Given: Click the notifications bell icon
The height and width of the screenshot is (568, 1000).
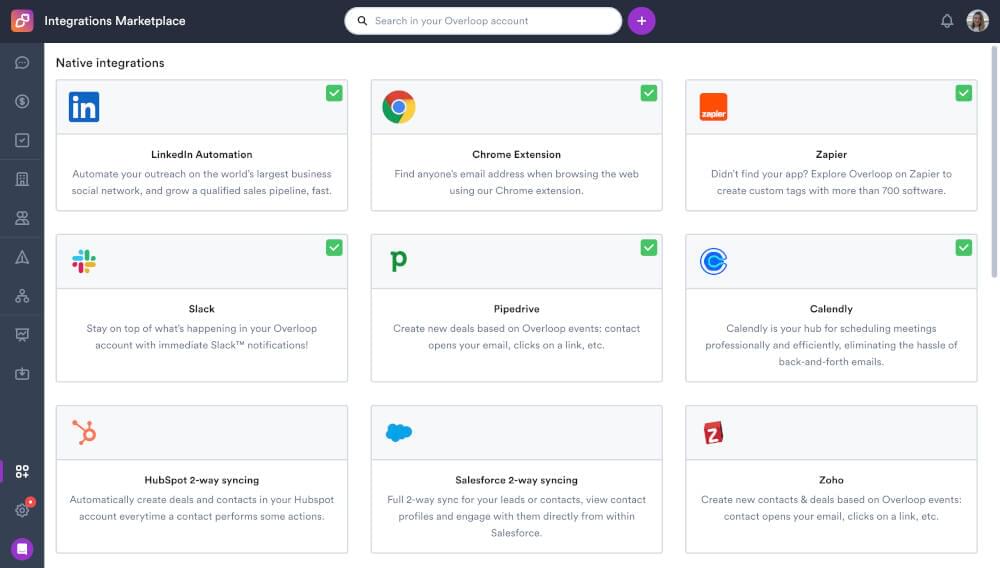Looking at the screenshot, I should pyautogui.click(x=947, y=21).
